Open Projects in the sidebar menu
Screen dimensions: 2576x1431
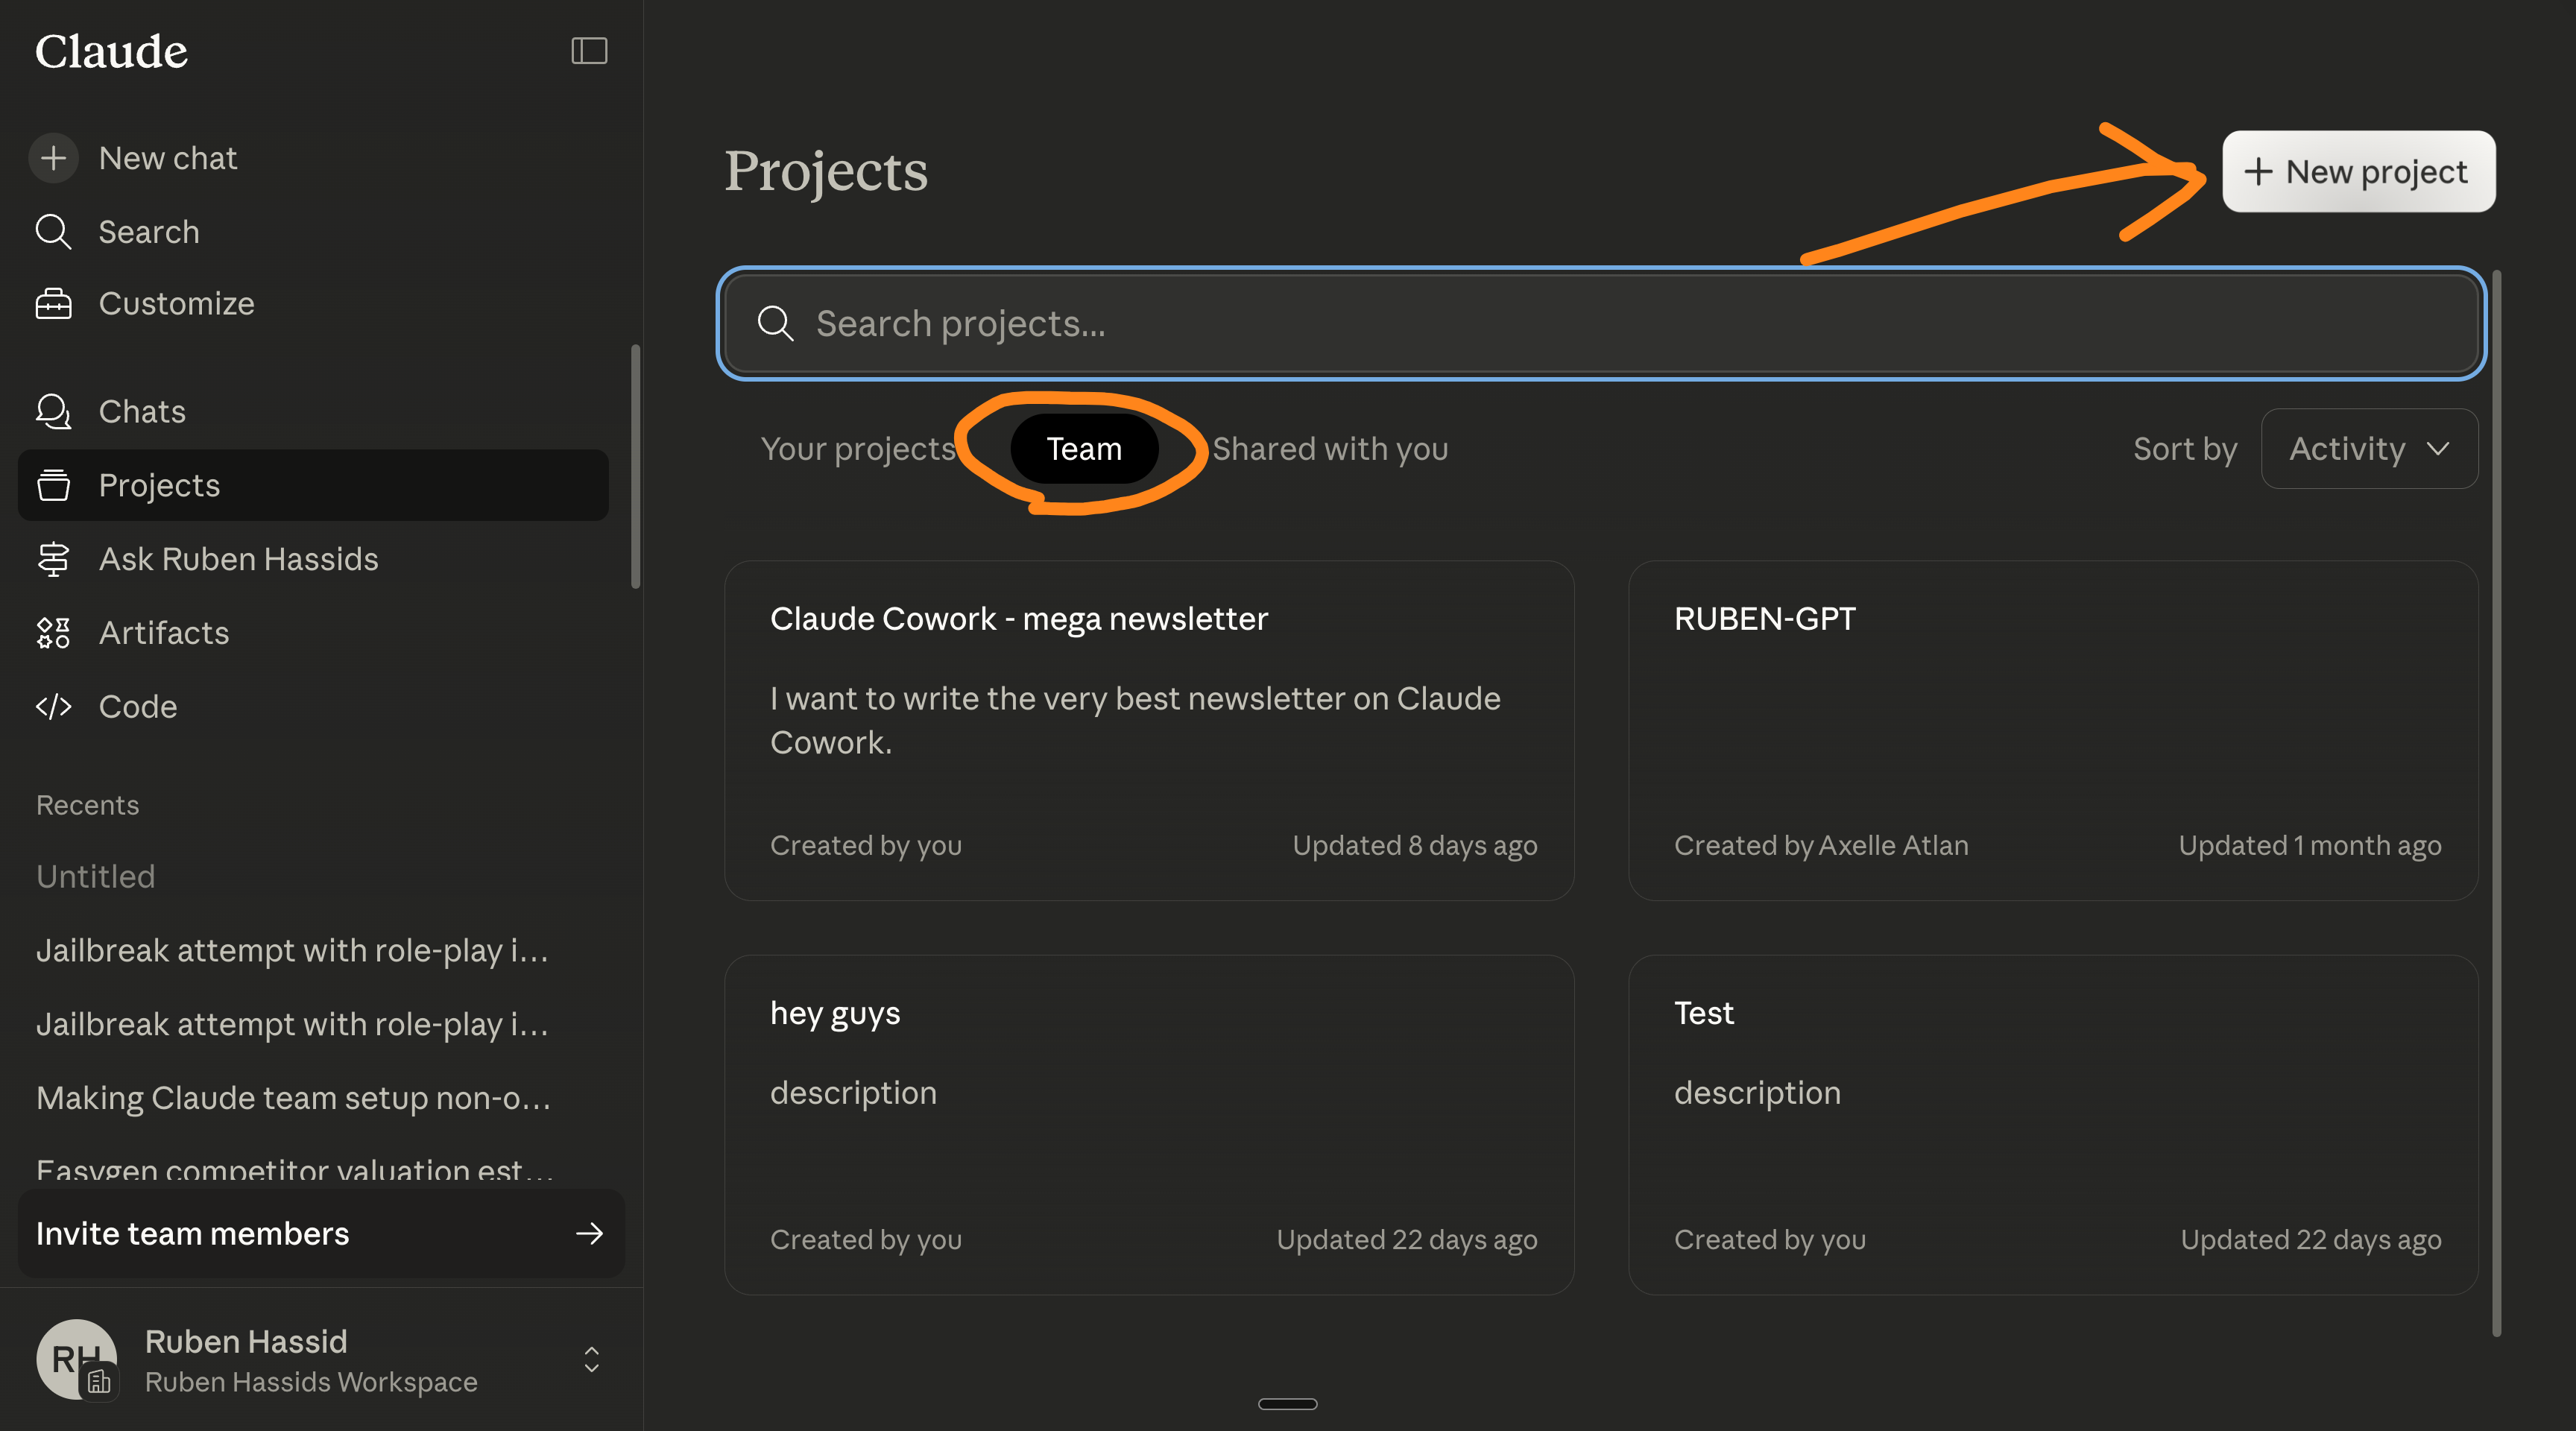click(159, 486)
